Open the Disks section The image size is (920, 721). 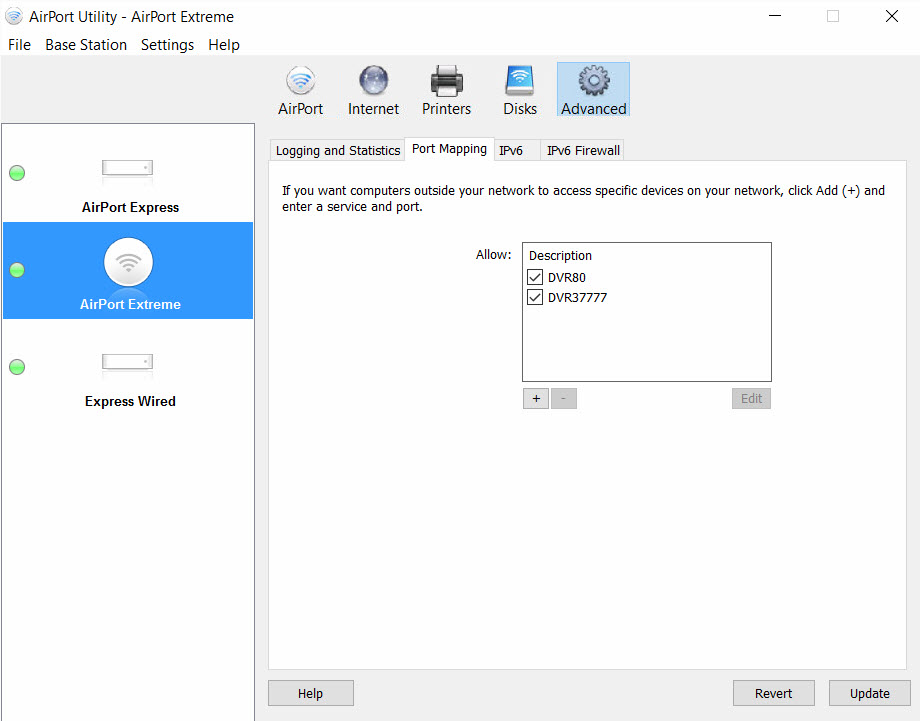click(520, 90)
